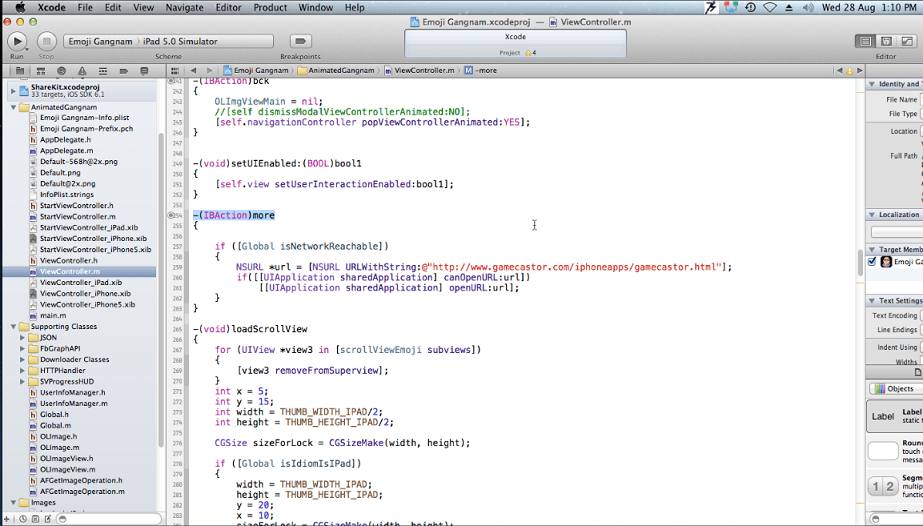The height and width of the screenshot is (526, 923).
Task: Open the Editor menu
Action: (228, 8)
